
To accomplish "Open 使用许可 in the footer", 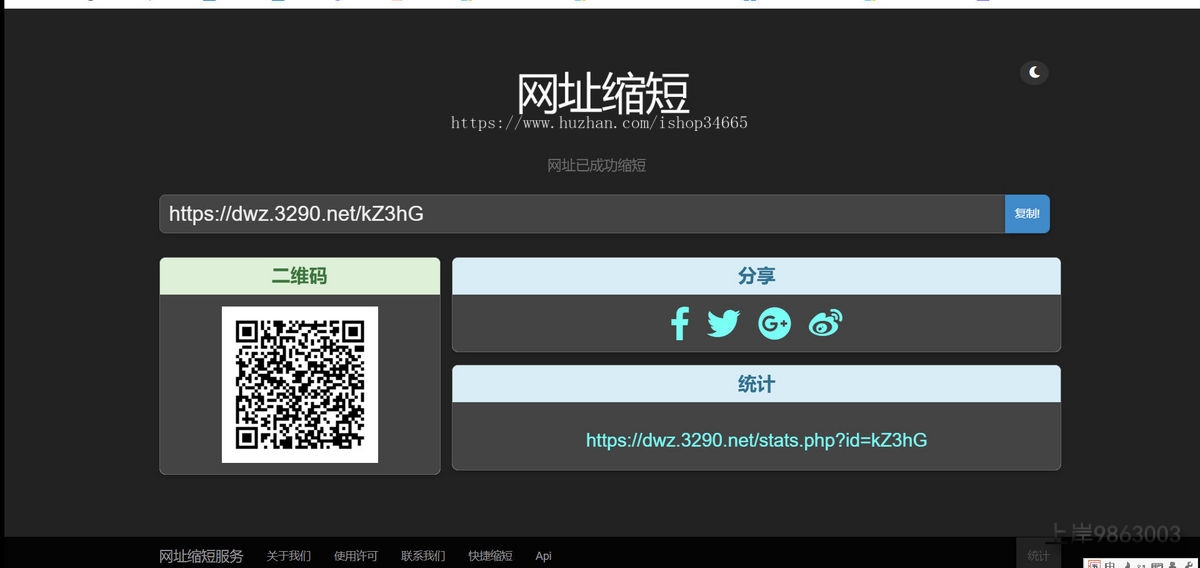I will [356, 556].
